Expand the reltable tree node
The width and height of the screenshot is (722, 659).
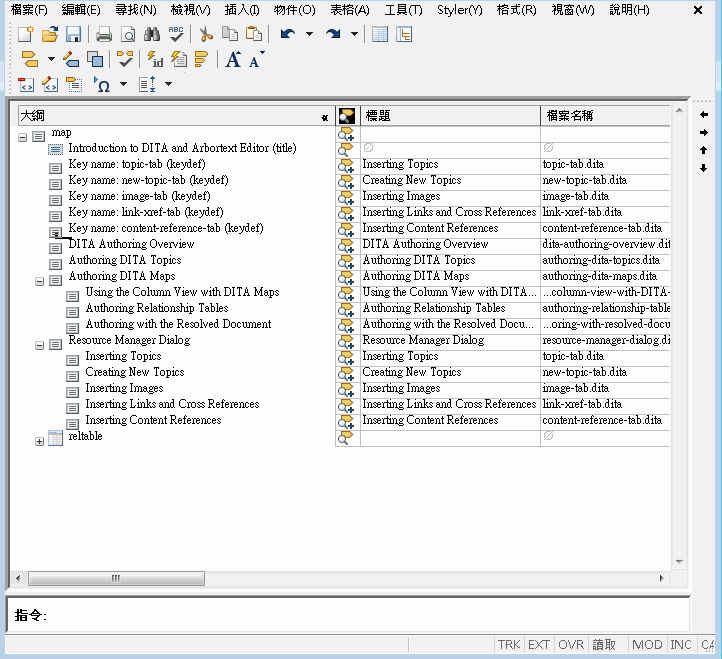coord(40,442)
